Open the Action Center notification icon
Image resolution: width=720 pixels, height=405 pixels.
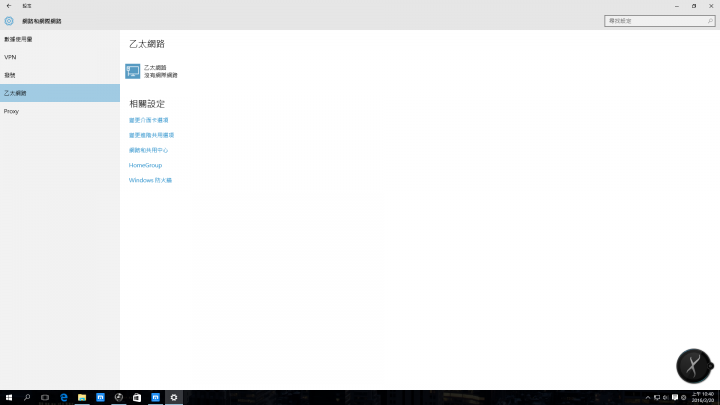click(675, 398)
